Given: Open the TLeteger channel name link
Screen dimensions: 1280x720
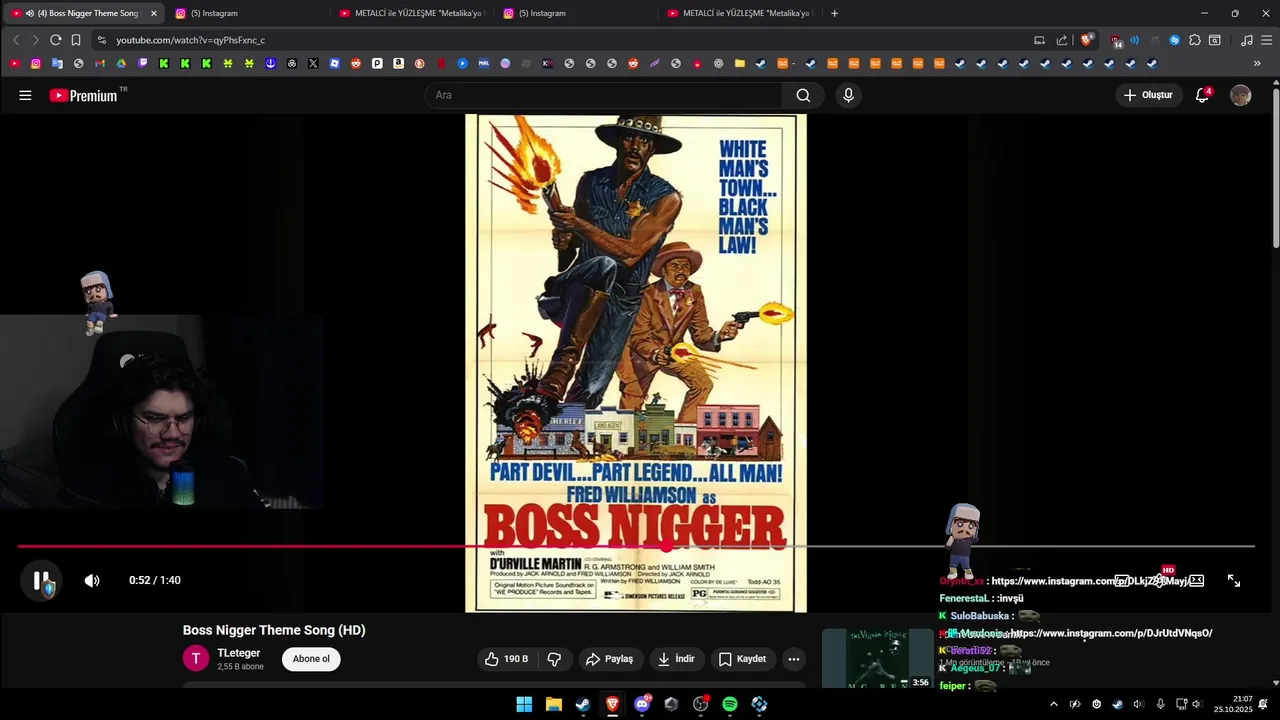Looking at the screenshot, I should [x=239, y=653].
